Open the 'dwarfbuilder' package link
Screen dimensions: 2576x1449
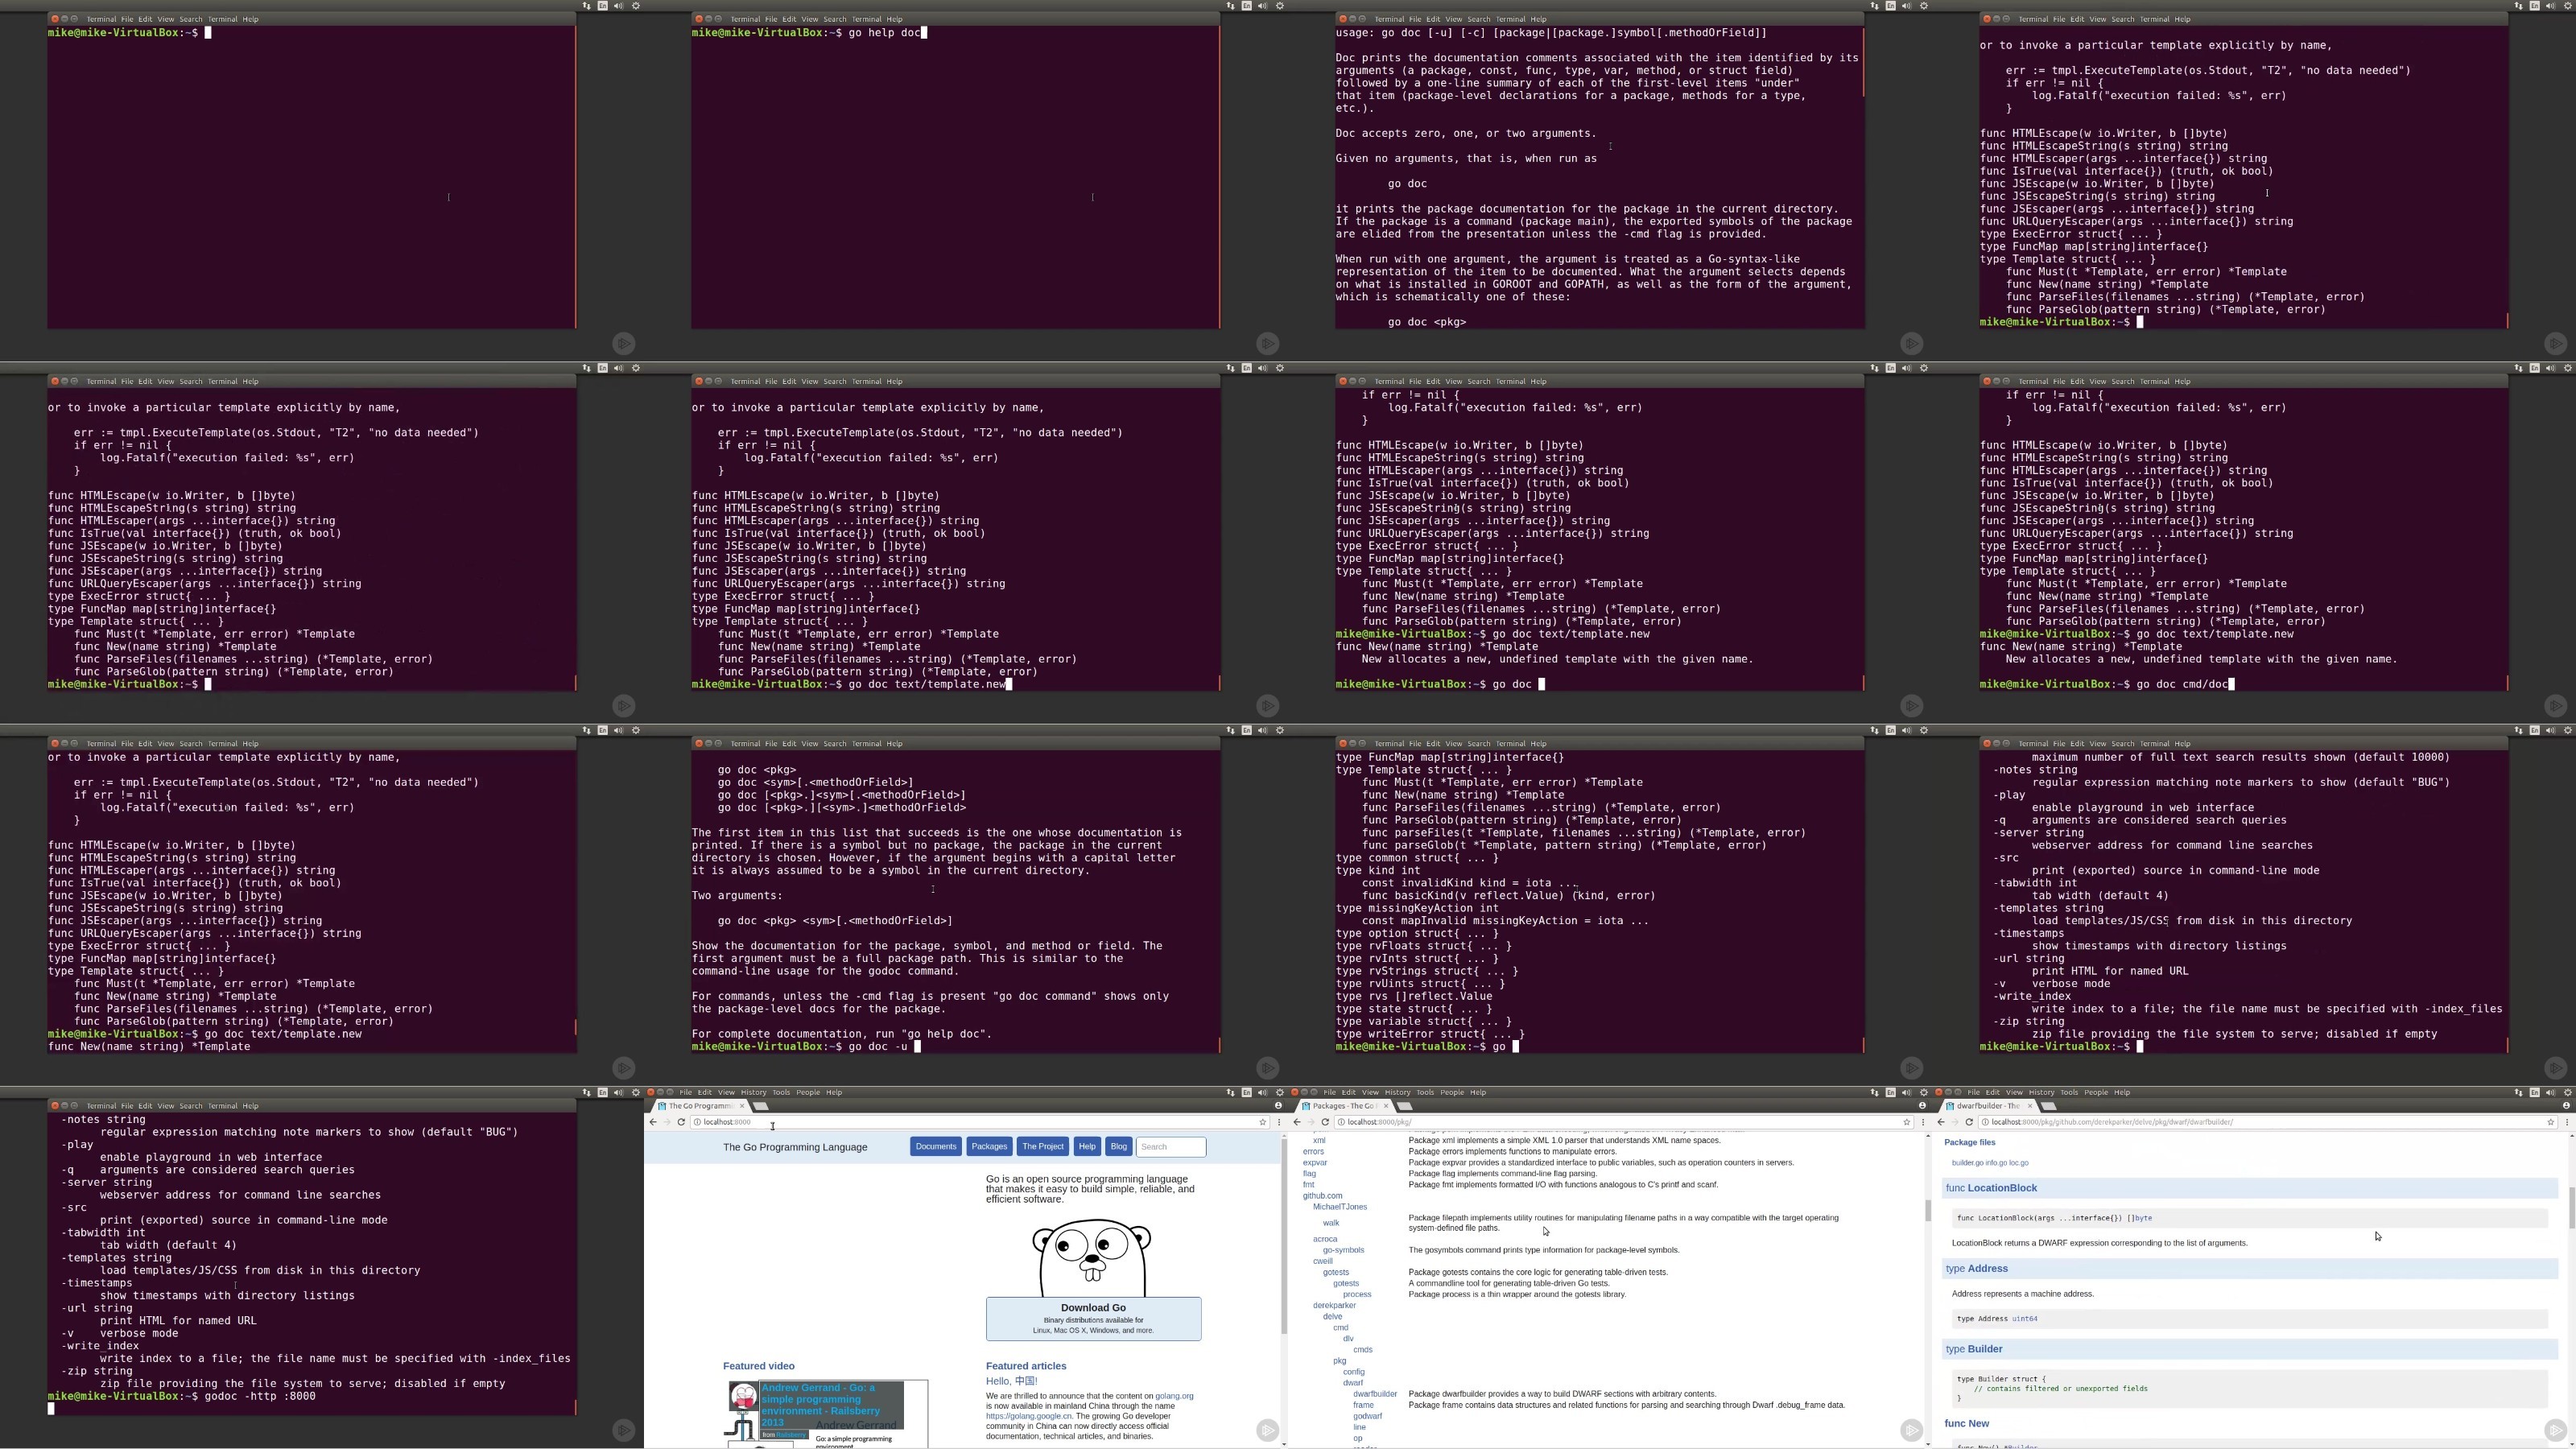(x=1375, y=1394)
